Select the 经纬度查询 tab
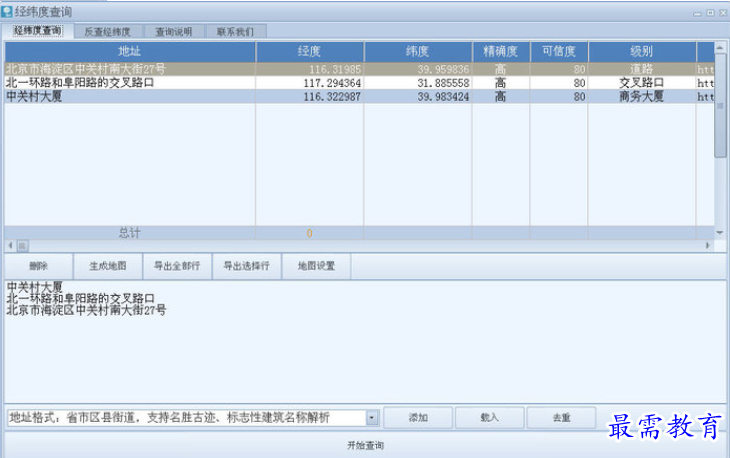This screenshot has height=458, width=730. click(x=38, y=32)
